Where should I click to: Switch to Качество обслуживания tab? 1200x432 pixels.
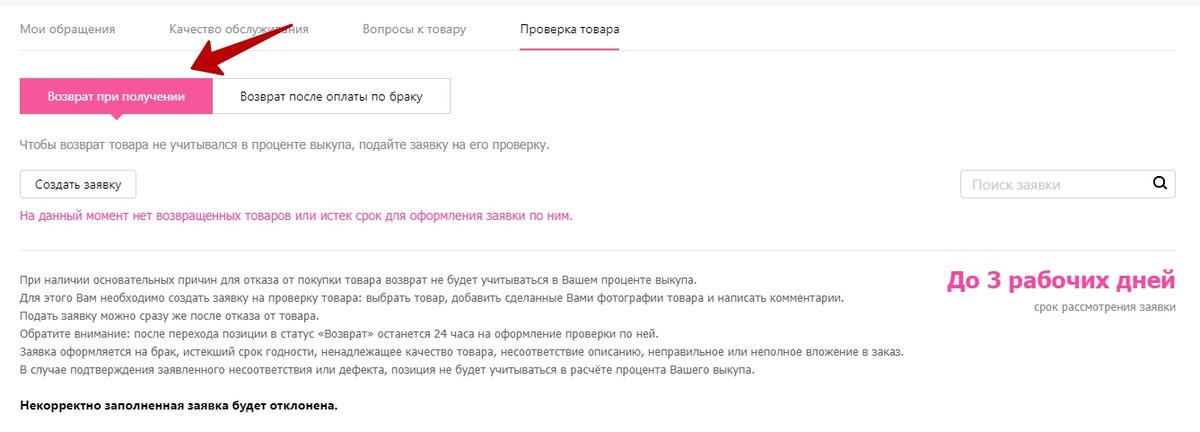click(x=239, y=29)
